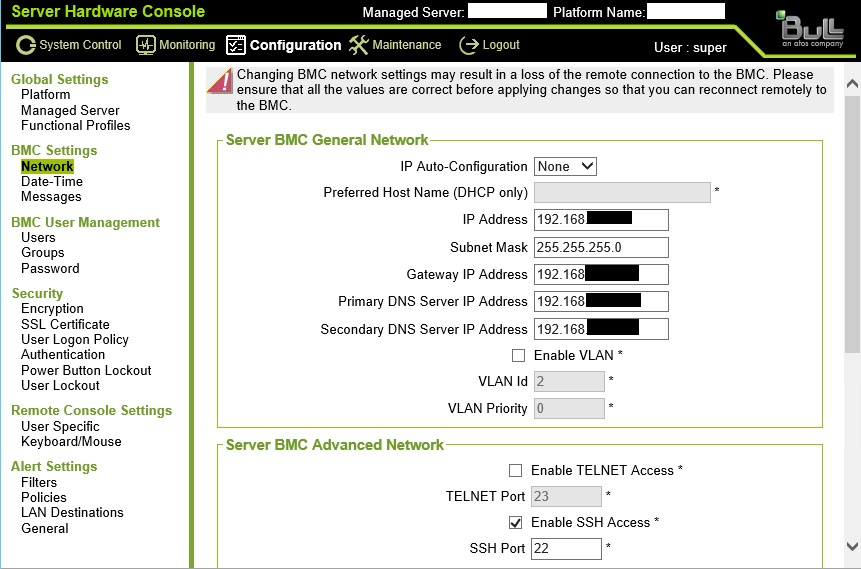Open Date-Time settings
Screen dimensions: 861x569
(52, 181)
